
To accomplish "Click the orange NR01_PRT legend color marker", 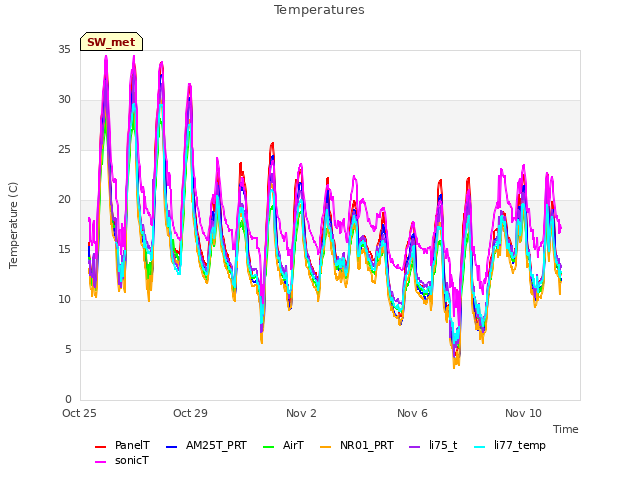I will (326, 447).
